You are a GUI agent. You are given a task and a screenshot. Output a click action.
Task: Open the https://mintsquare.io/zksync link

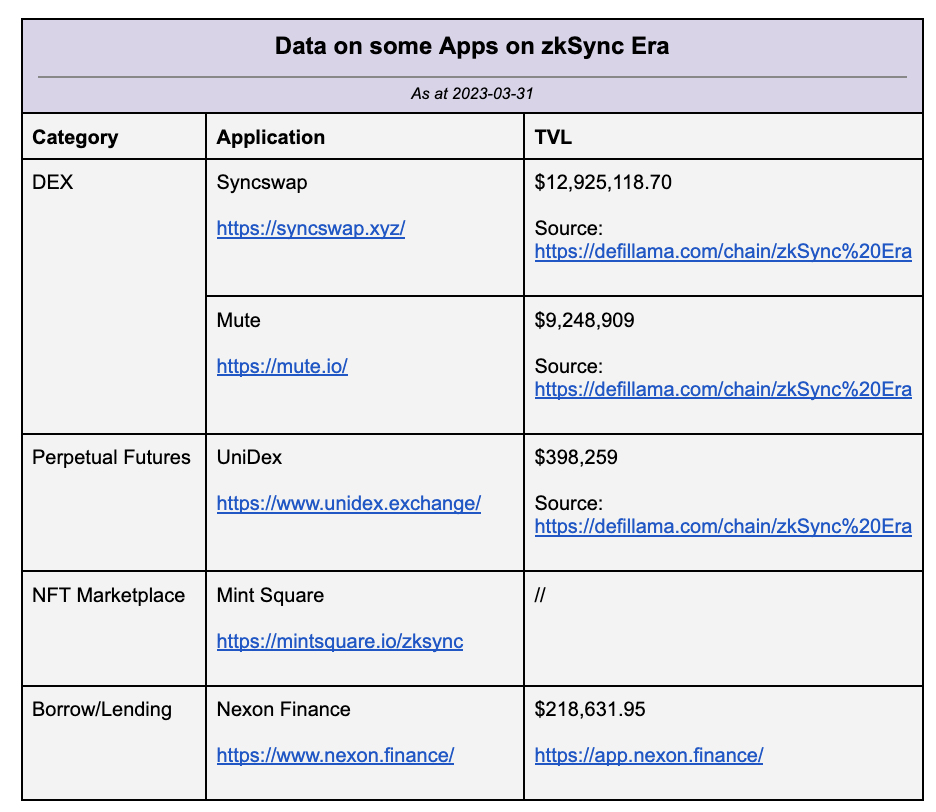pos(340,641)
